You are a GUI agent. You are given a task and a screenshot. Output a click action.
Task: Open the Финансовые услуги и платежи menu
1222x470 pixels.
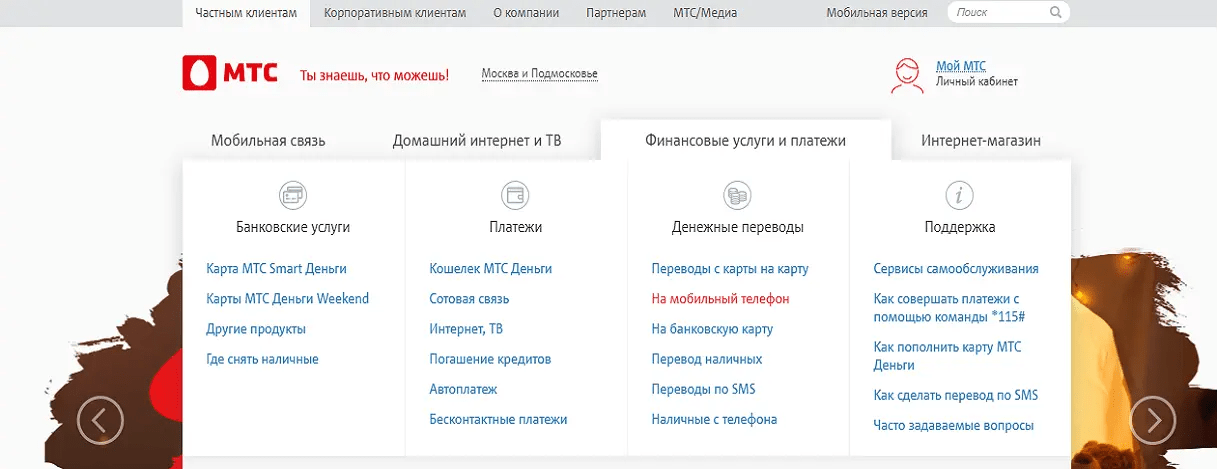pyautogui.click(x=746, y=141)
